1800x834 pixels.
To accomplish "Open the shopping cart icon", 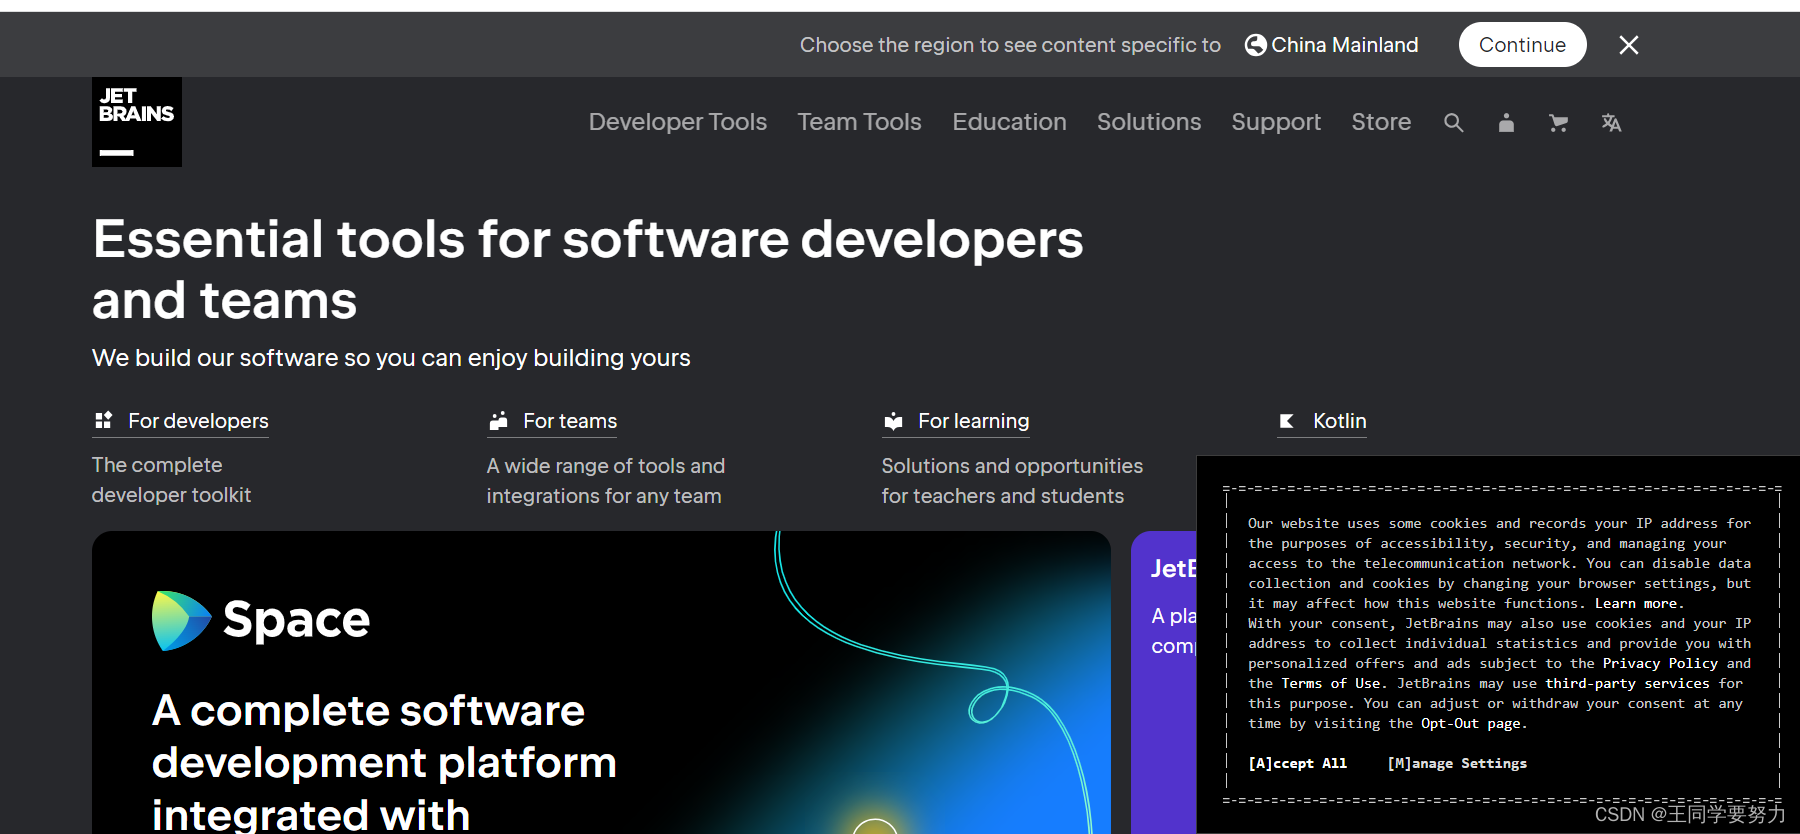I will click(x=1558, y=123).
